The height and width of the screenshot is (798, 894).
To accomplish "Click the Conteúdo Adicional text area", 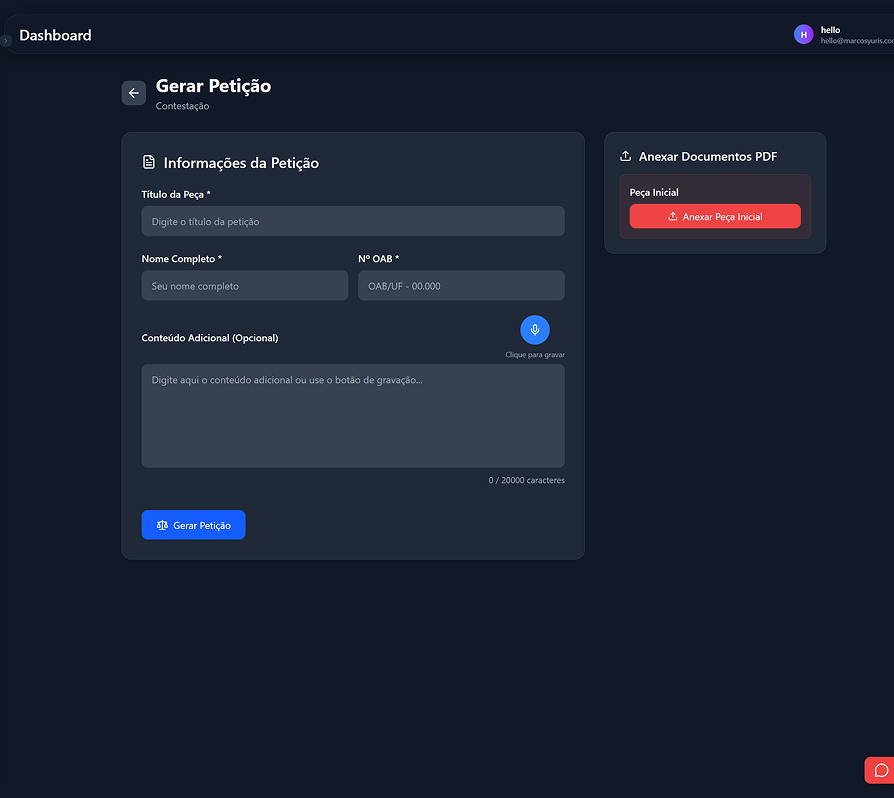I will (x=353, y=415).
